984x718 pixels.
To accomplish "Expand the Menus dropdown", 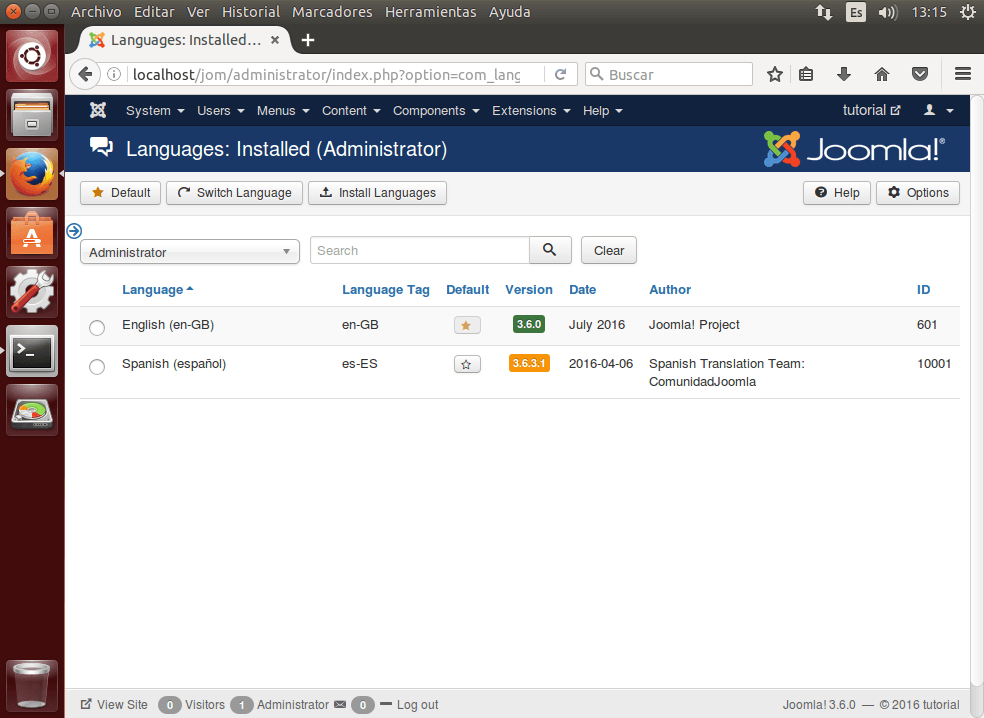I will pyautogui.click(x=283, y=111).
